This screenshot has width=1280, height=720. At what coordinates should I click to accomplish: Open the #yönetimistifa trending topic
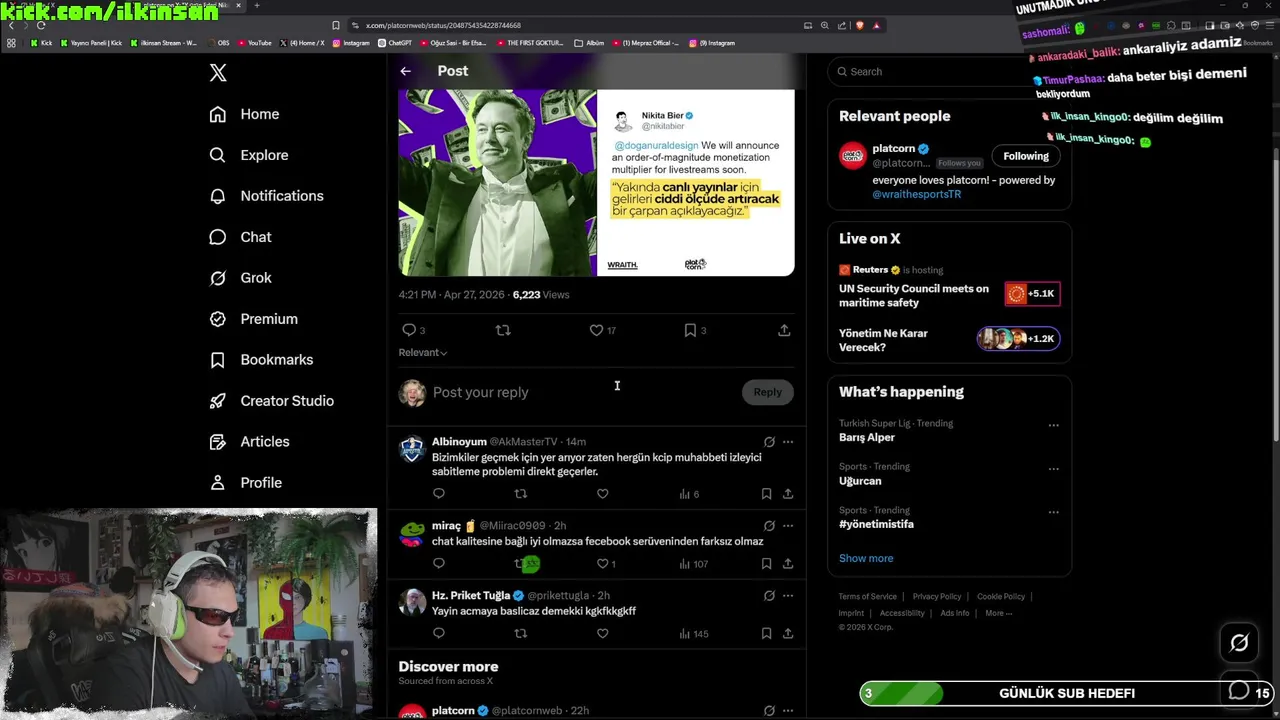tap(876, 524)
